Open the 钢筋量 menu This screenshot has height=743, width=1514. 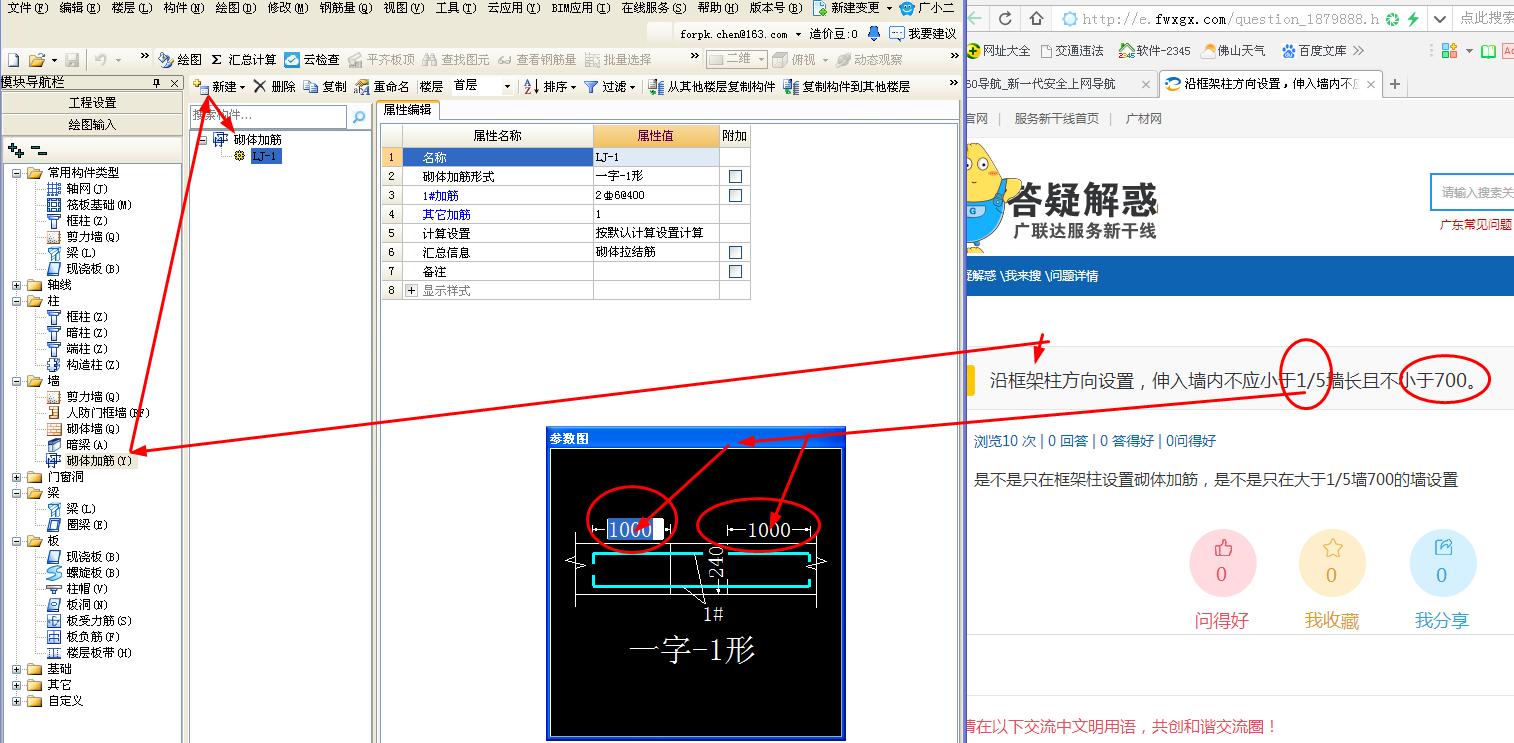346,8
